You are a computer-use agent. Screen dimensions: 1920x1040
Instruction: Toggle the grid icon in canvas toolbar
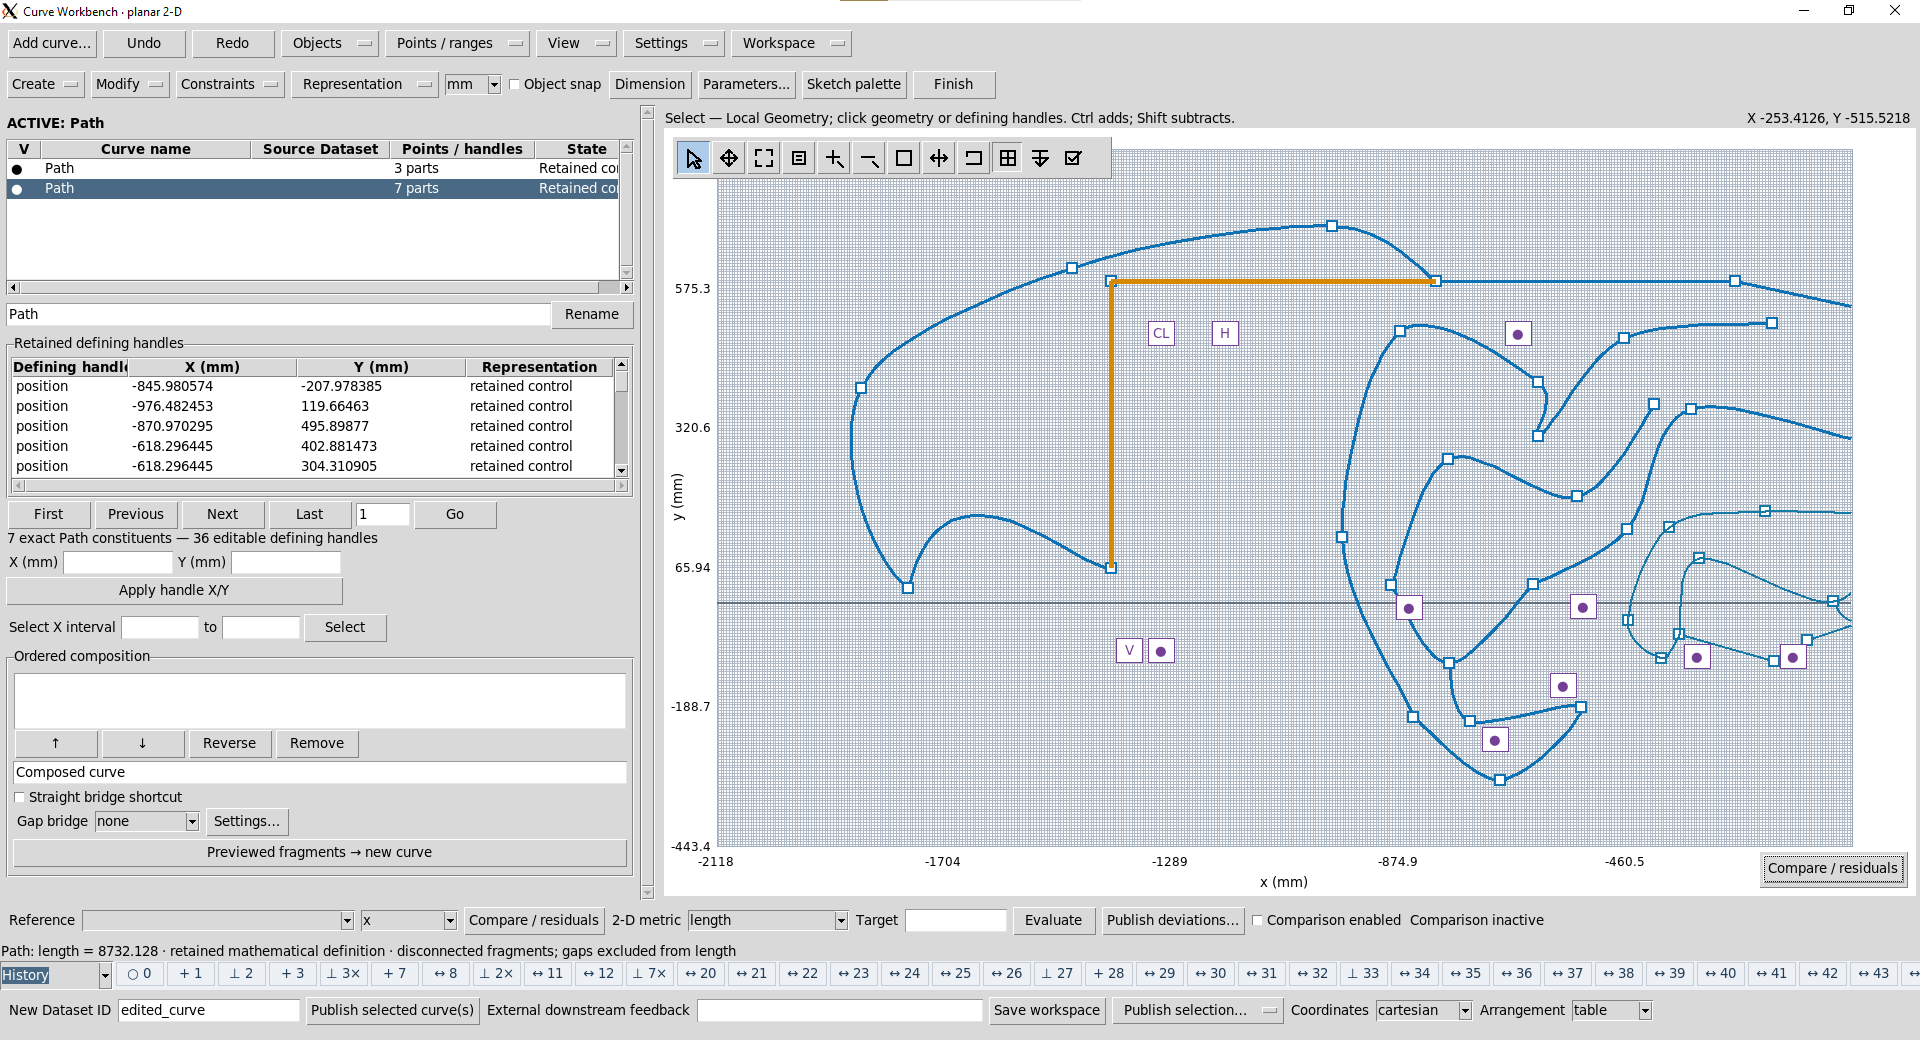click(1008, 158)
